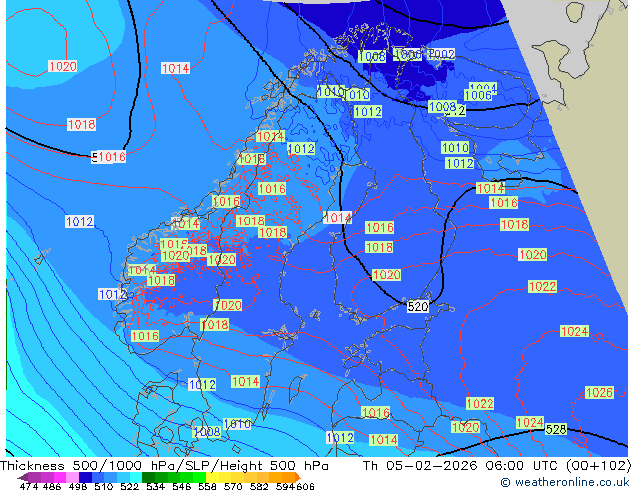Viewport: 634px width, 490px height.
Task: Click the bright yellow swatch after 558
Action: [x=212, y=477]
